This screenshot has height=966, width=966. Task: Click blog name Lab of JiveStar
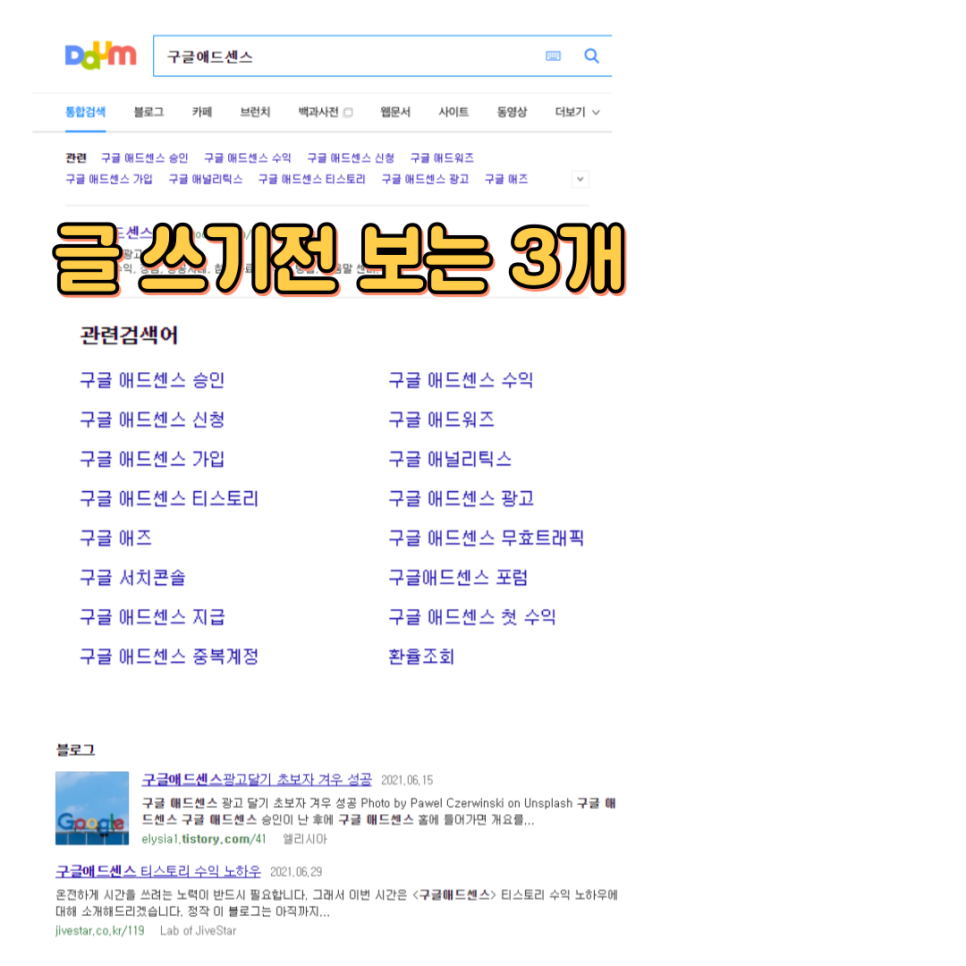pos(198,930)
